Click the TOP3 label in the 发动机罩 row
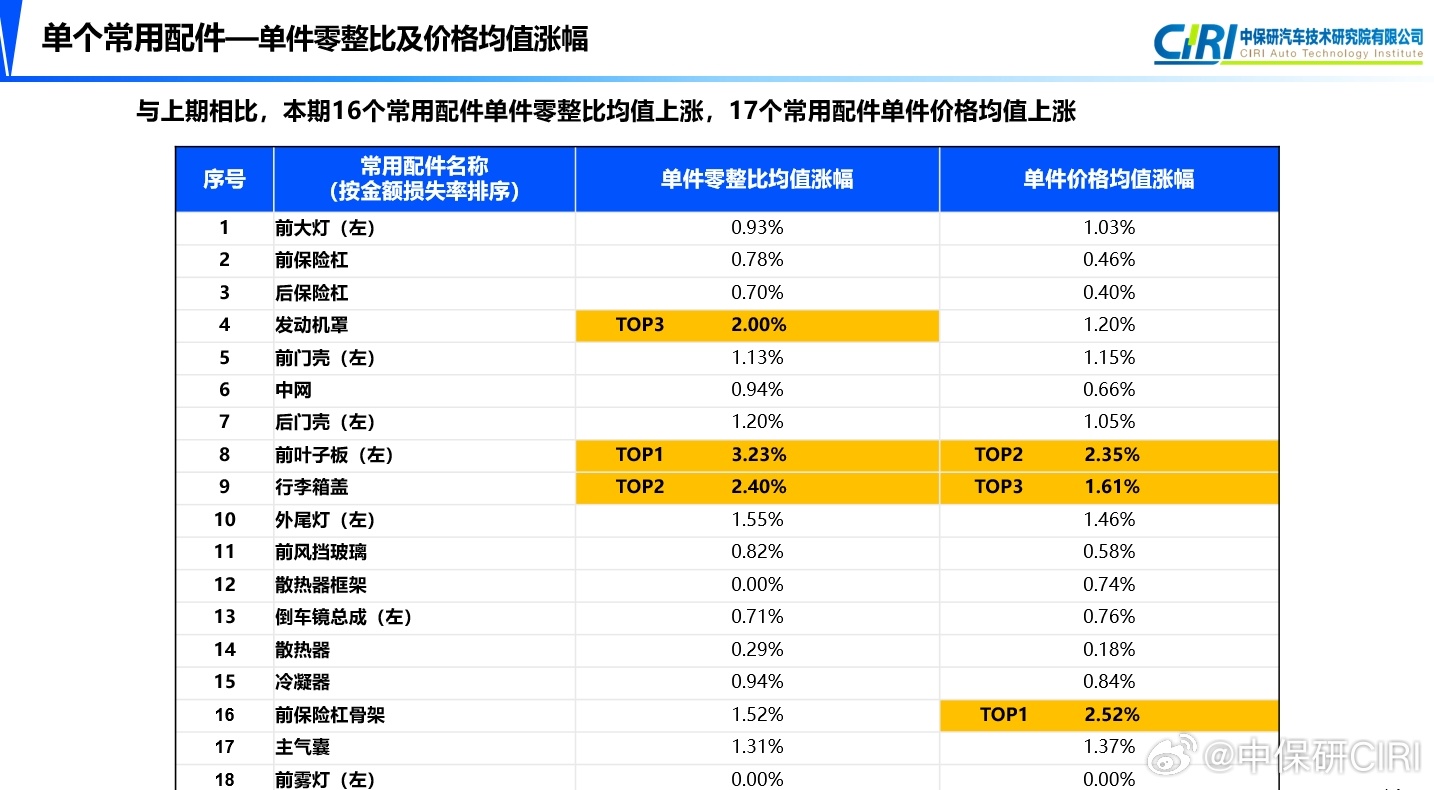 coord(640,325)
